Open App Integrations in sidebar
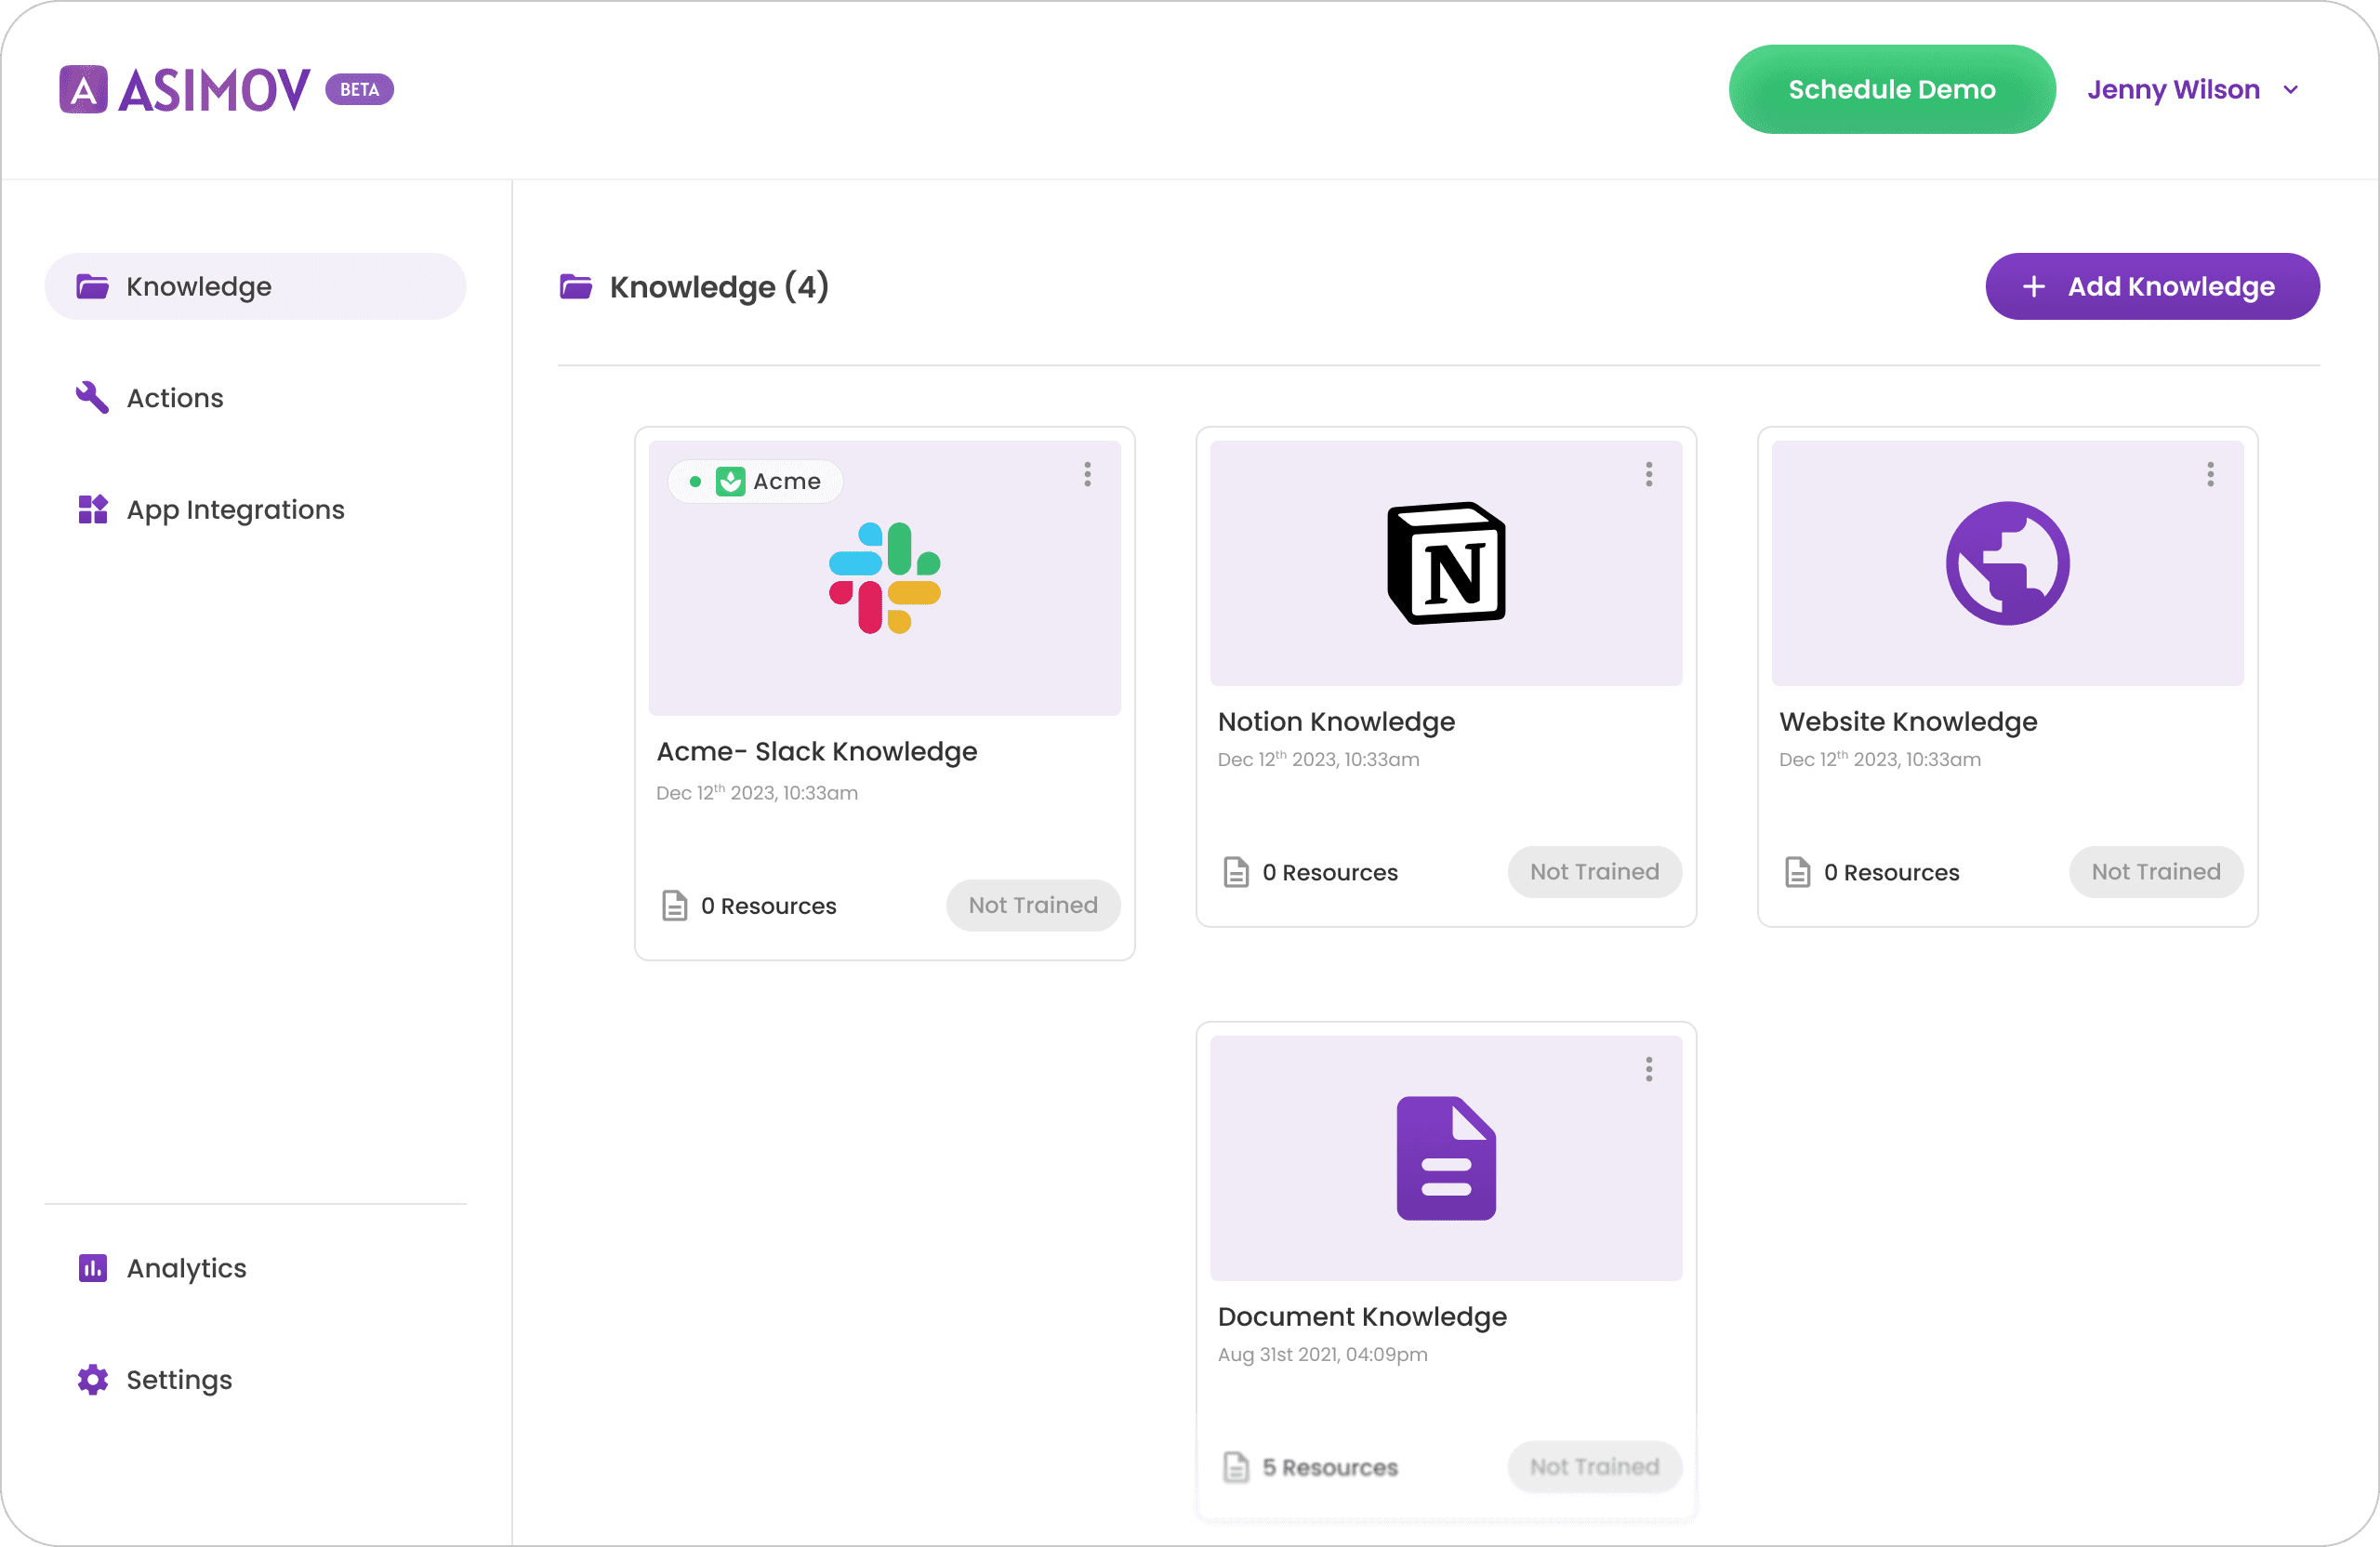This screenshot has height=1547, width=2380. 235,510
